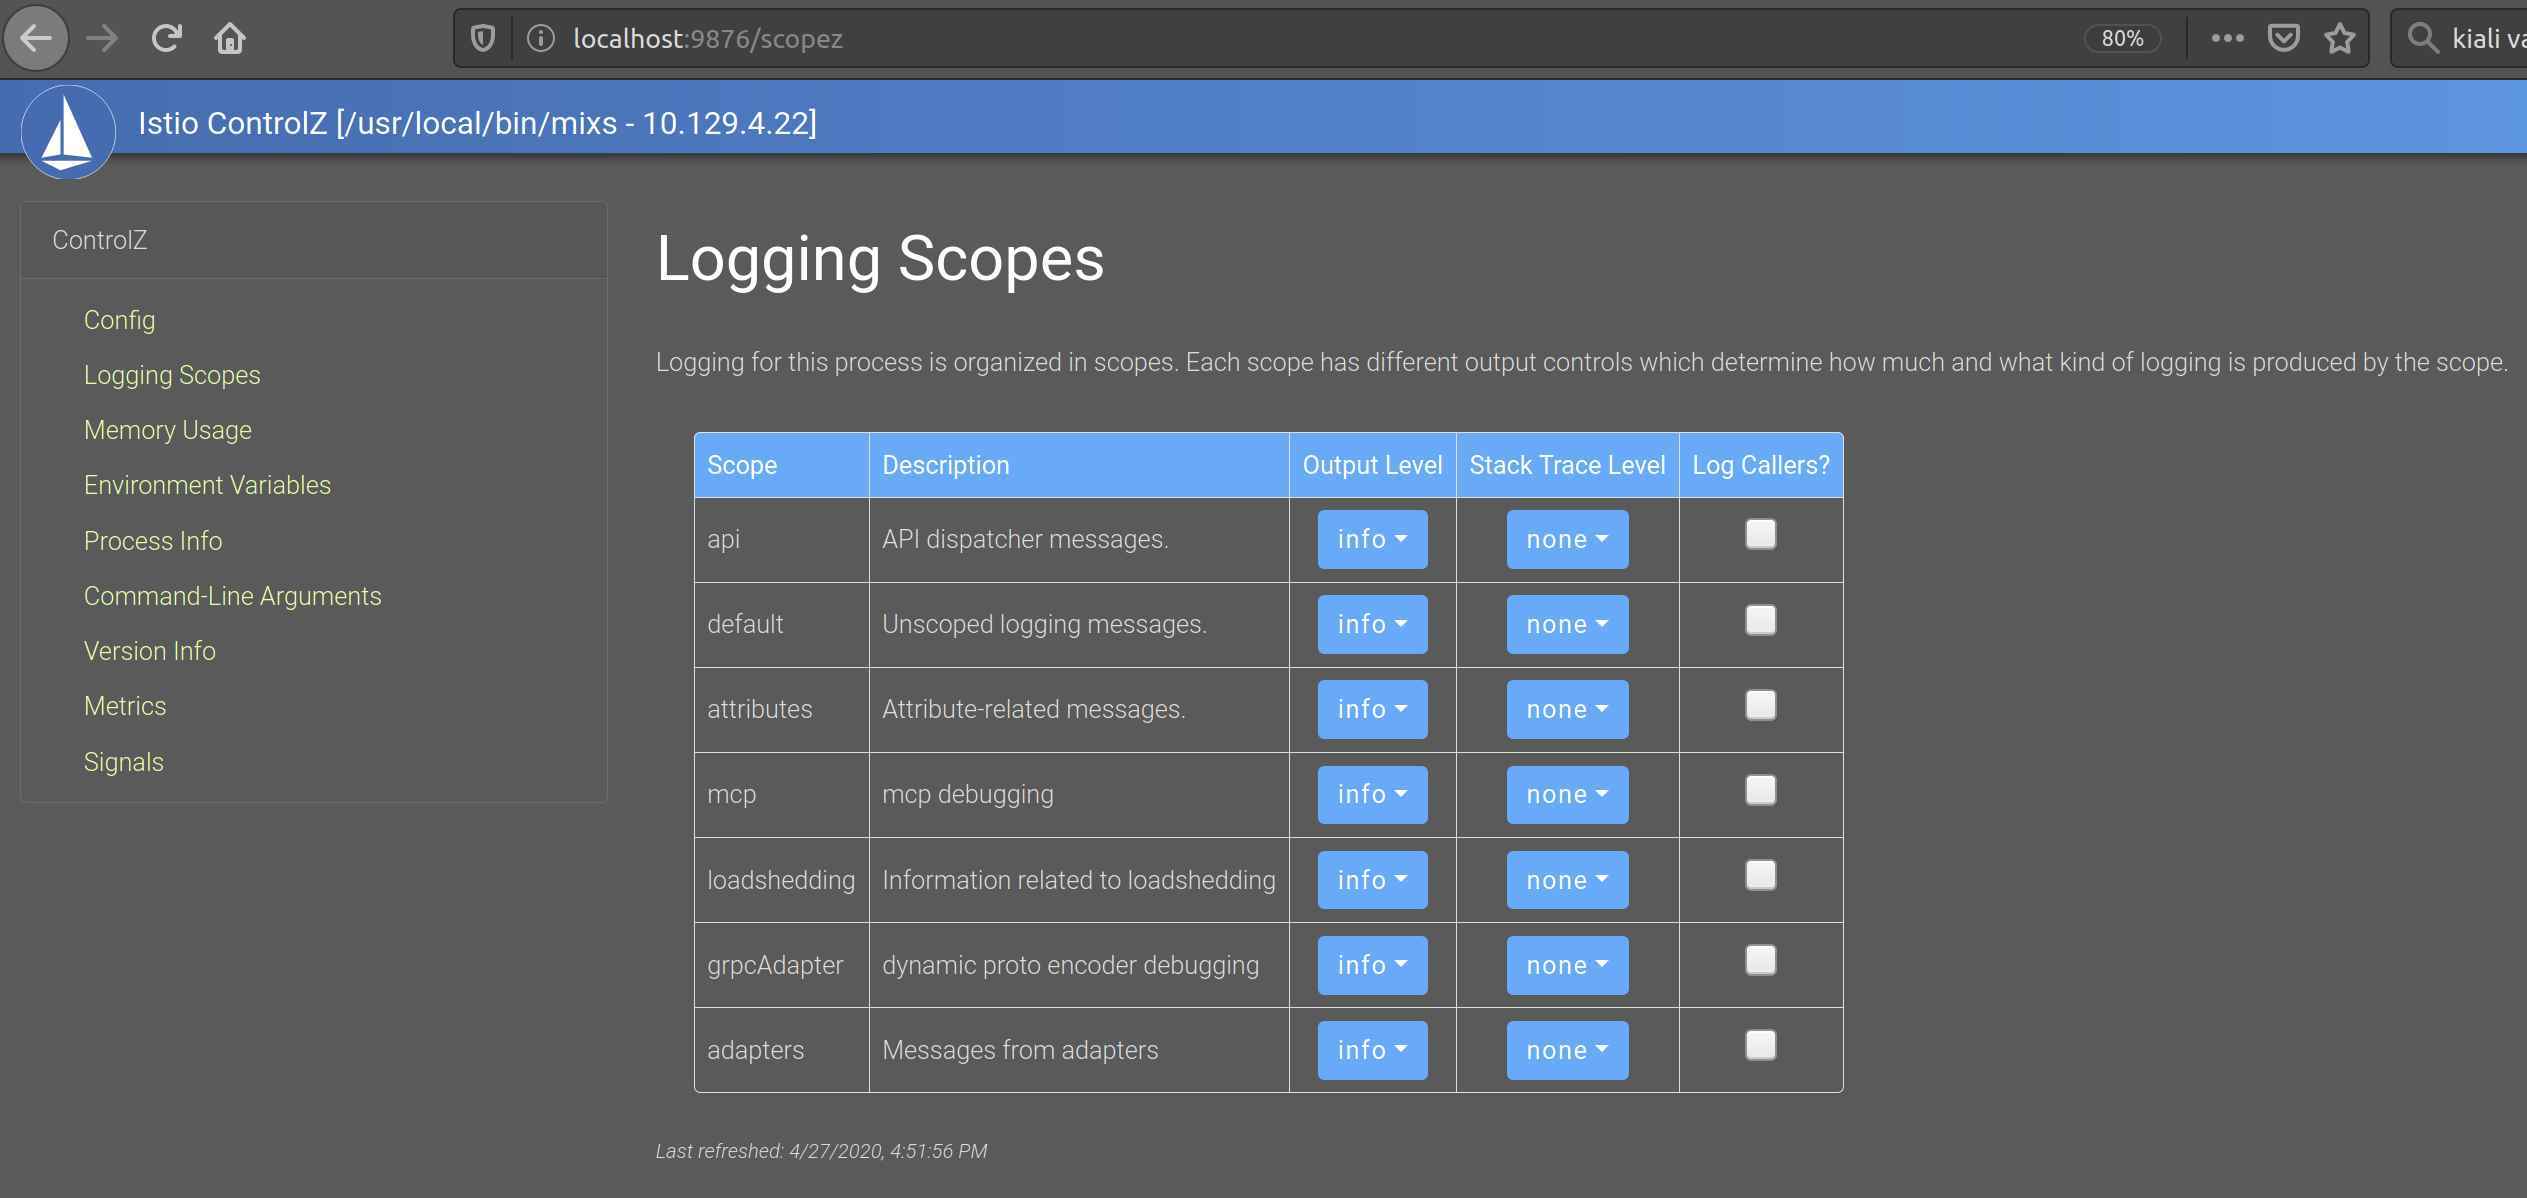This screenshot has height=1198, width=2527.
Task: Click the tracking protection shield icon
Action: 483,39
